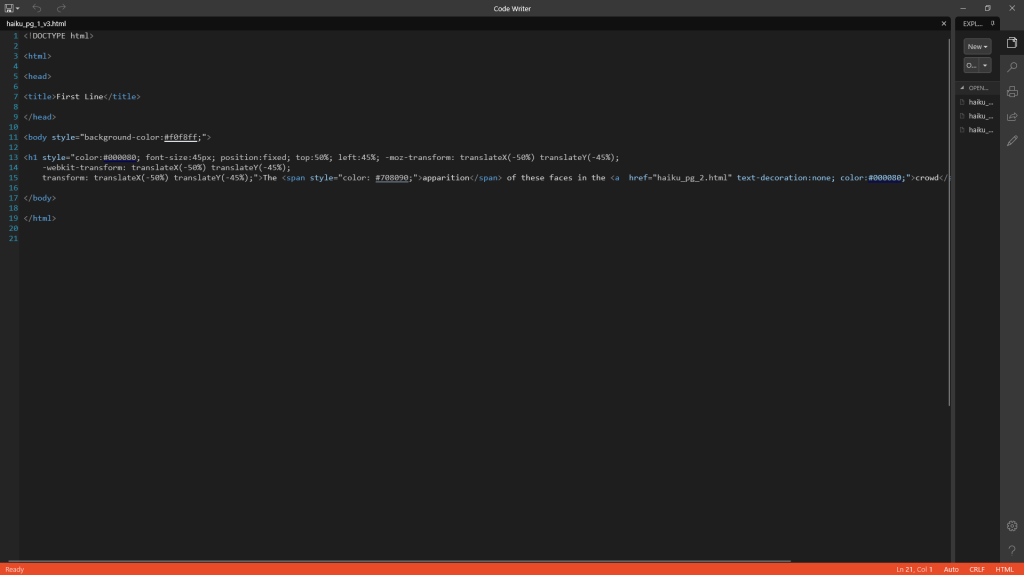Select the pencil Edit icon in the sidebar

[x=1012, y=141]
